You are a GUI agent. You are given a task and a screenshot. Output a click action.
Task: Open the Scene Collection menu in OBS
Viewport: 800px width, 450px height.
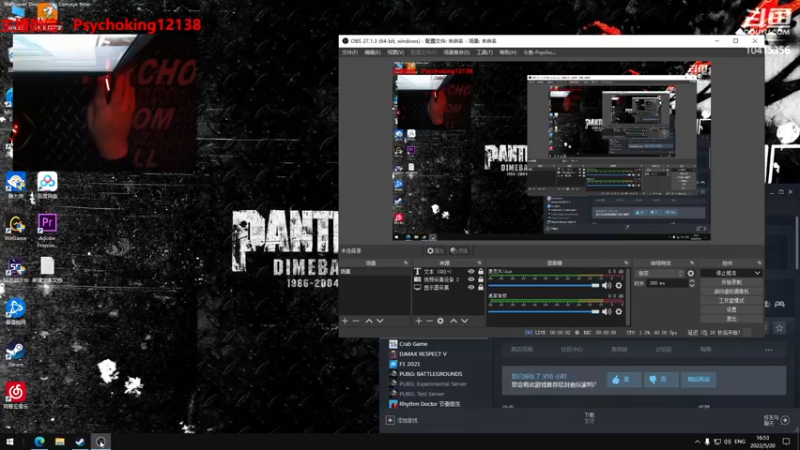click(x=456, y=53)
